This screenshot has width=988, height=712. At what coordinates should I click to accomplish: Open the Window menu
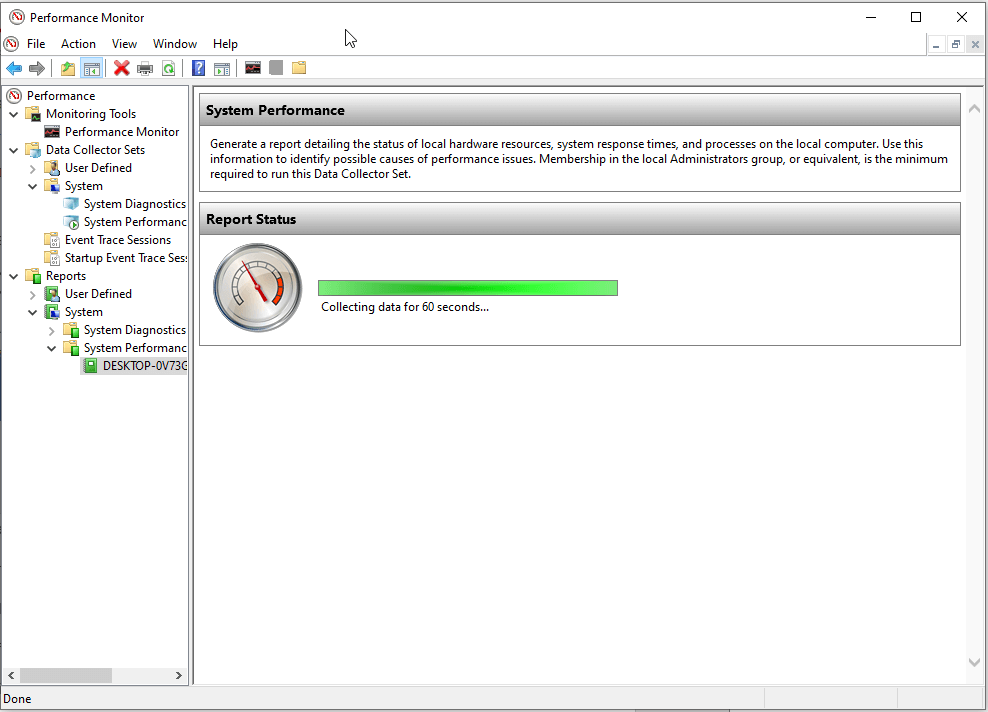pos(174,43)
